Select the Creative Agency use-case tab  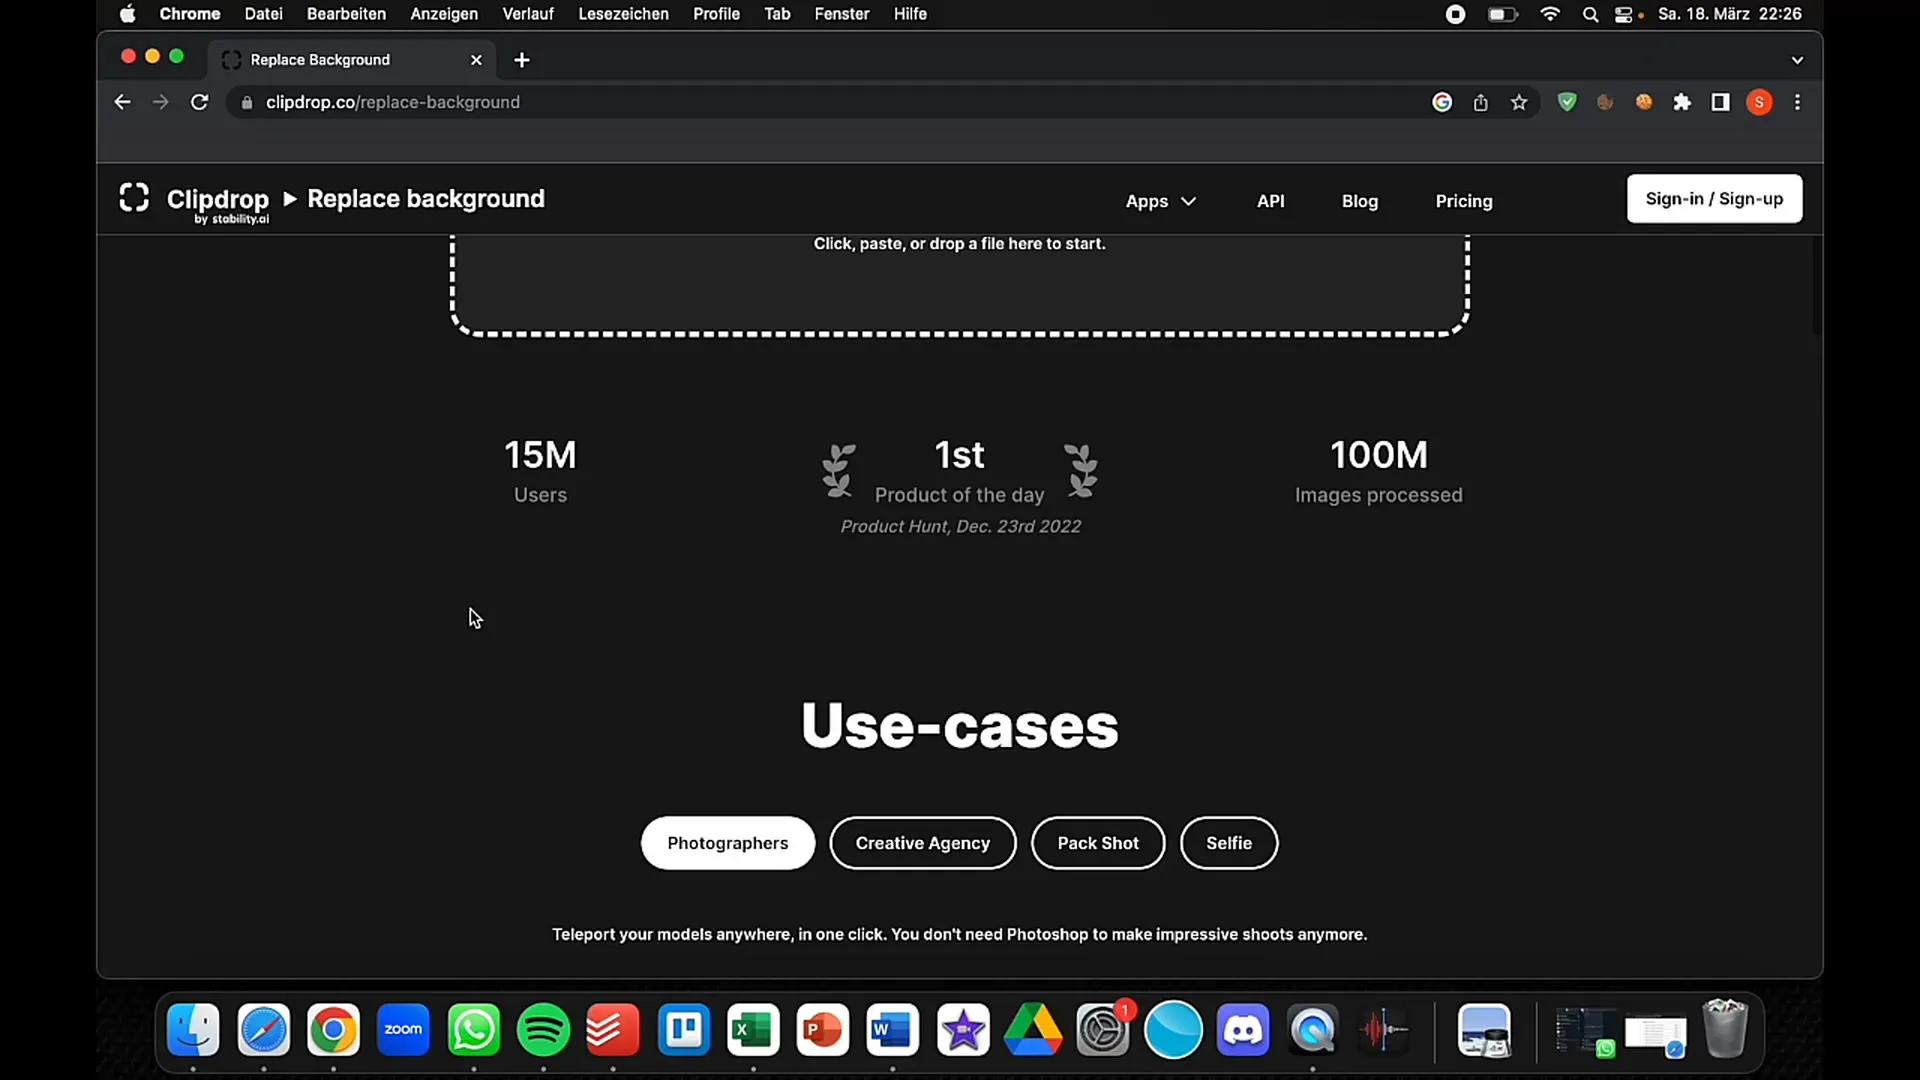click(922, 843)
